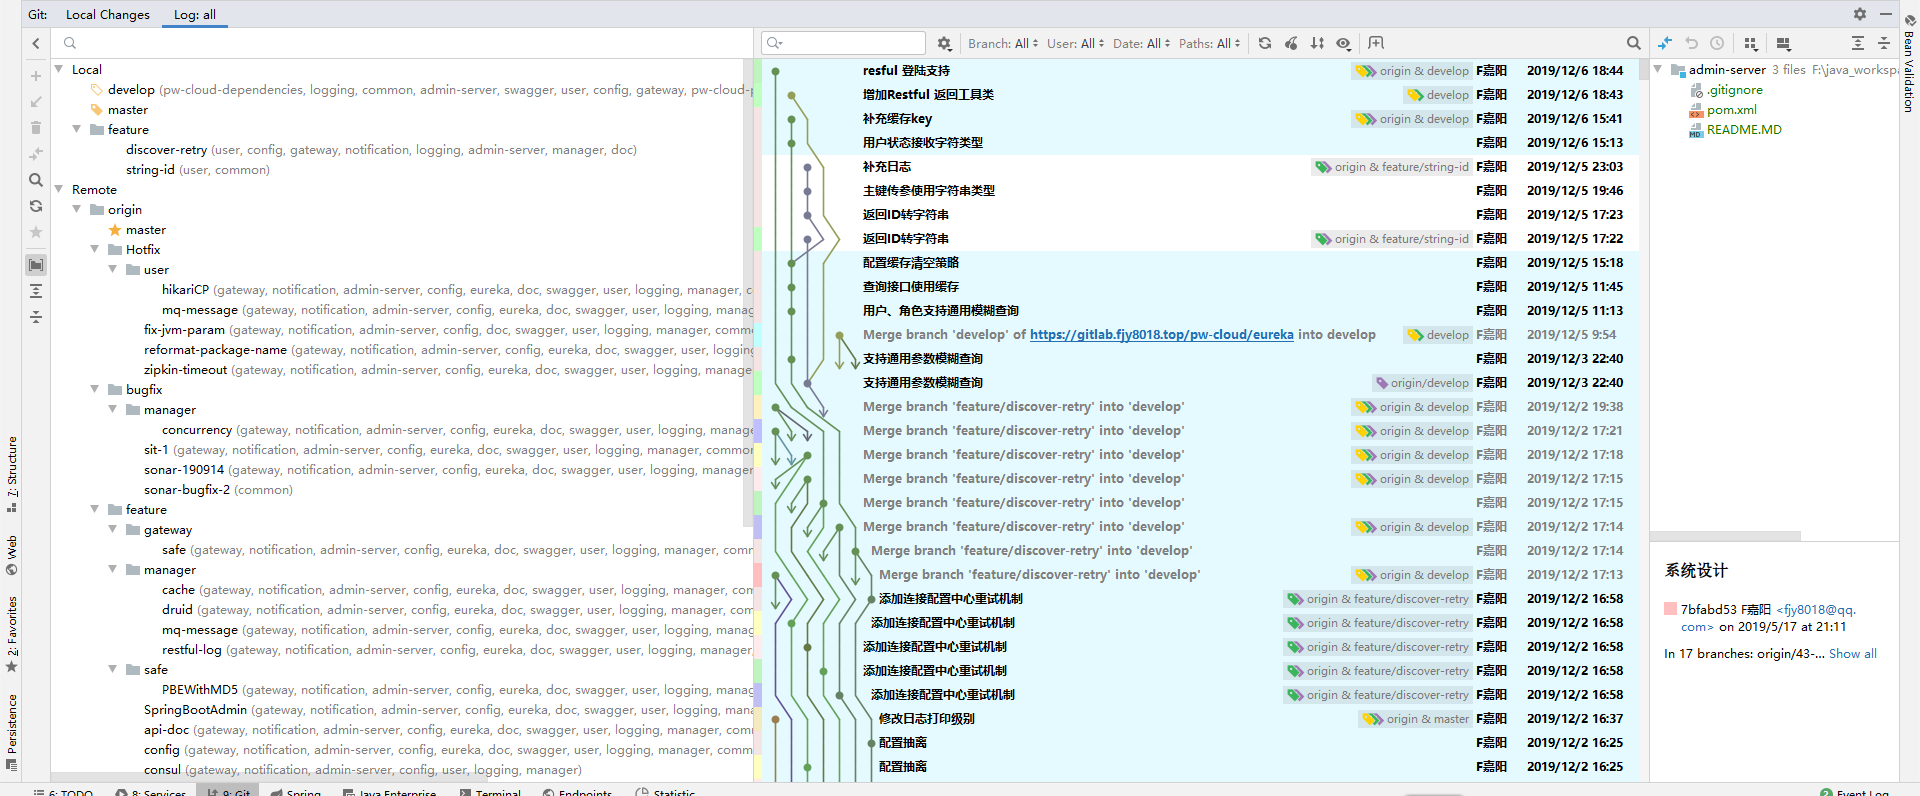1920x796 pixels.
Task: Click Show all branches link
Action: point(1852,653)
